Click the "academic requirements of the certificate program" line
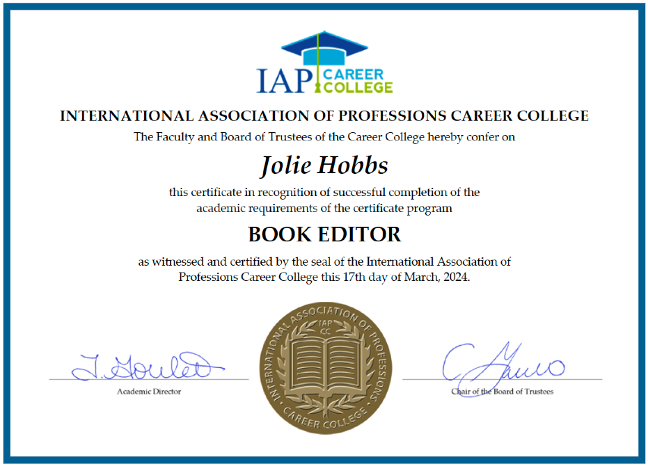The height and width of the screenshot is (466, 648). [324, 206]
